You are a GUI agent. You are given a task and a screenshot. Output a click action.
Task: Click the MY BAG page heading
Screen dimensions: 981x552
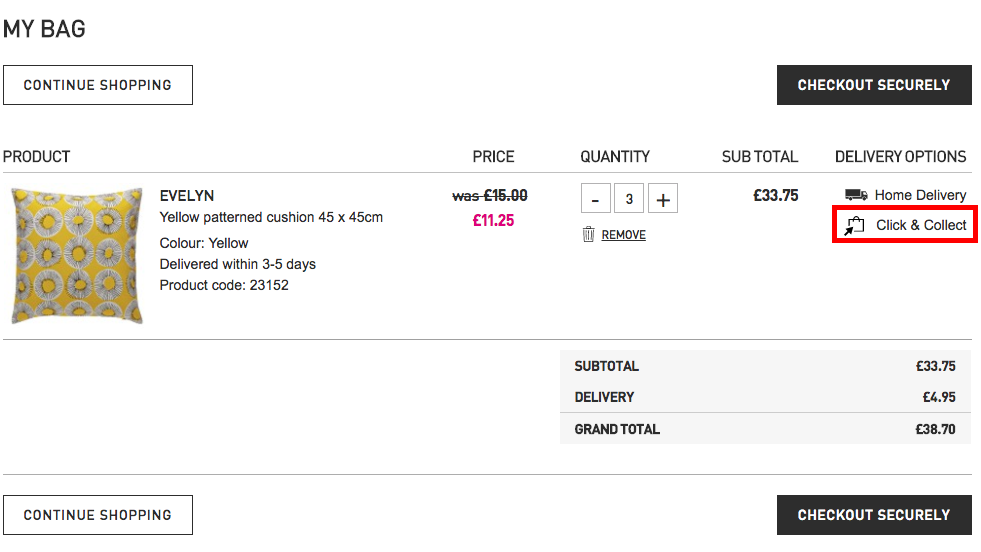(x=44, y=29)
